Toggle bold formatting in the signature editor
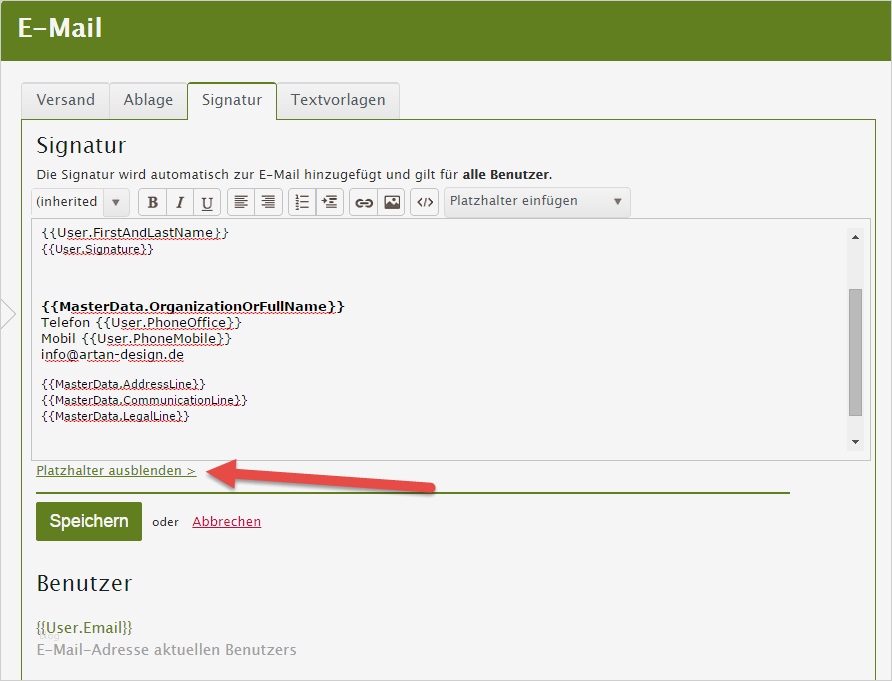The width and height of the screenshot is (892, 681). tap(152, 202)
